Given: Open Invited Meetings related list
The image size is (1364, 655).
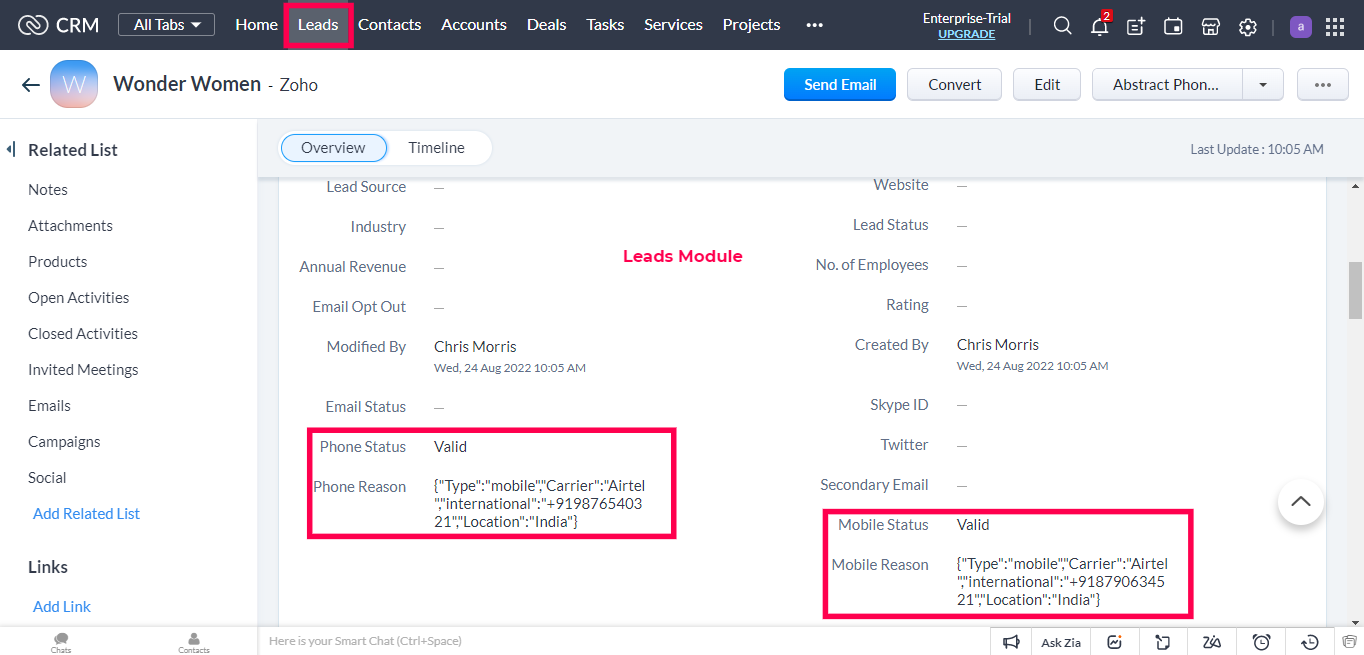Looking at the screenshot, I should (83, 370).
